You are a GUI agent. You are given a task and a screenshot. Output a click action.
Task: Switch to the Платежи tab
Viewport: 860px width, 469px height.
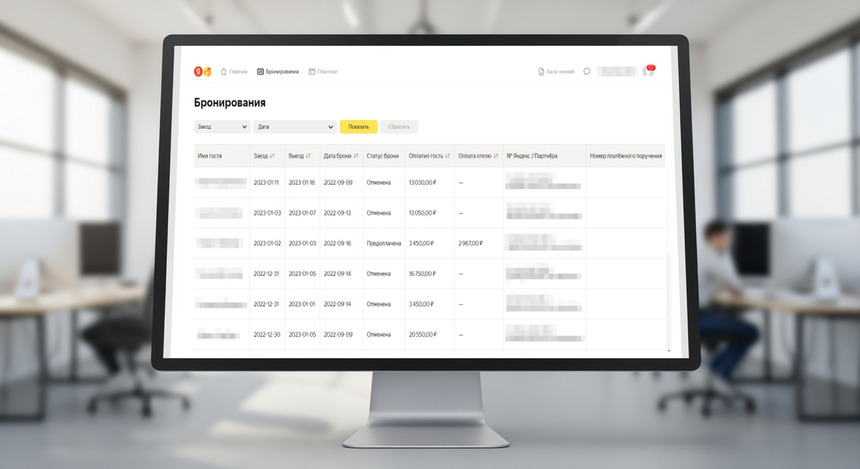tap(323, 72)
